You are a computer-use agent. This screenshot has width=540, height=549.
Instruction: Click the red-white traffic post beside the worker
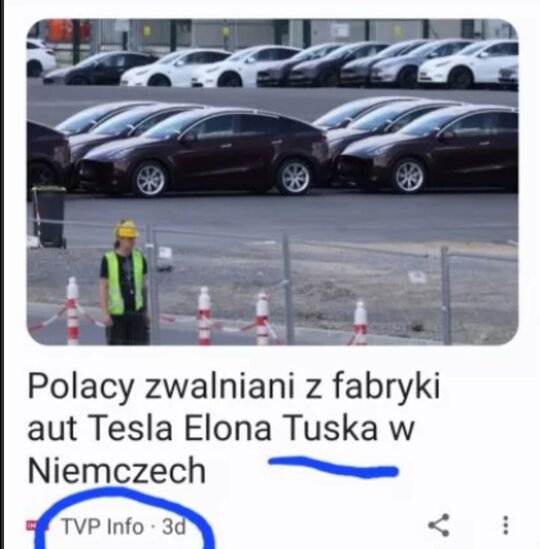72,311
